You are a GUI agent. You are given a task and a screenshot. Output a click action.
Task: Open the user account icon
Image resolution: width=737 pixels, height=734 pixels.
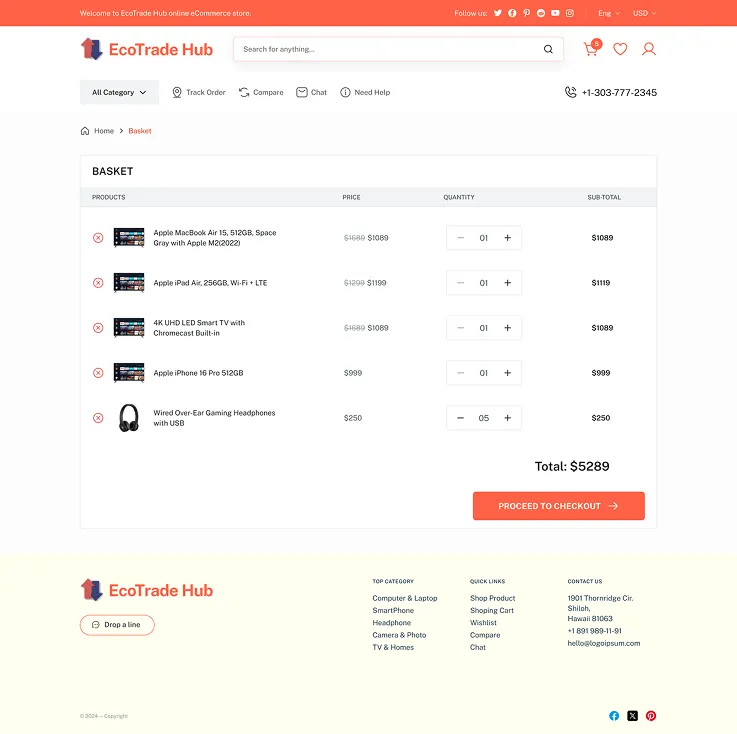(x=649, y=49)
